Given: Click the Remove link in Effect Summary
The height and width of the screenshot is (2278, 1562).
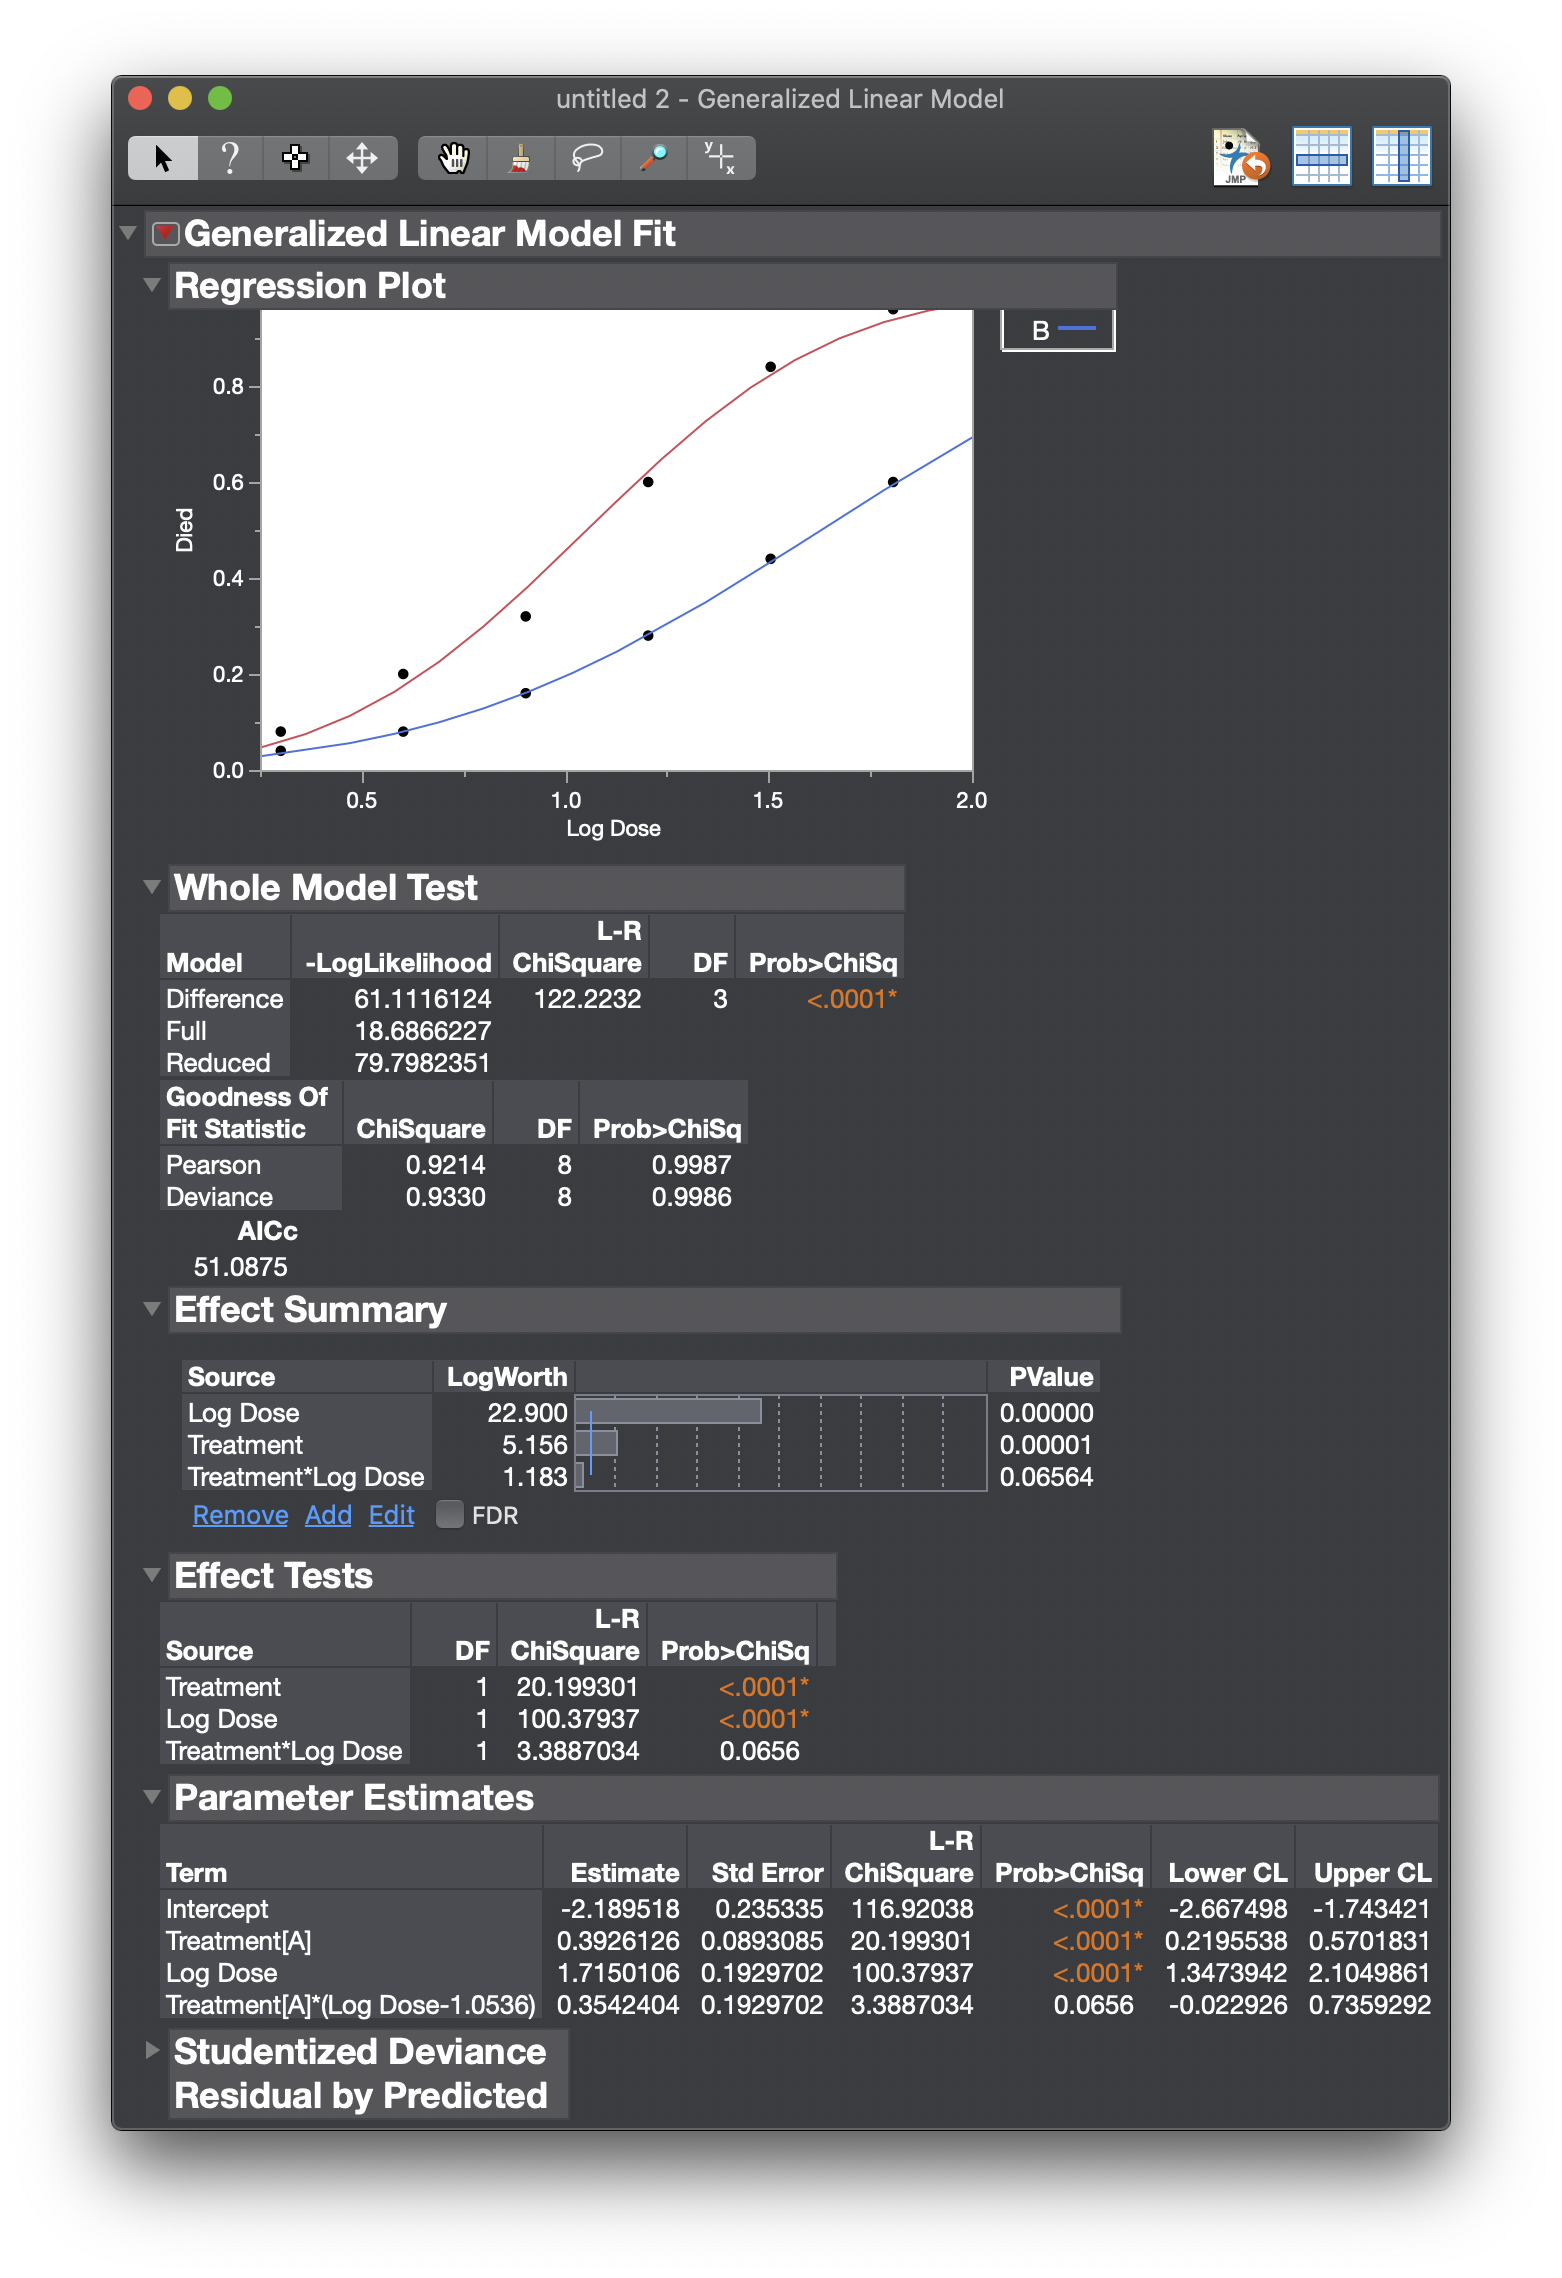Looking at the screenshot, I should point(240,1515).
